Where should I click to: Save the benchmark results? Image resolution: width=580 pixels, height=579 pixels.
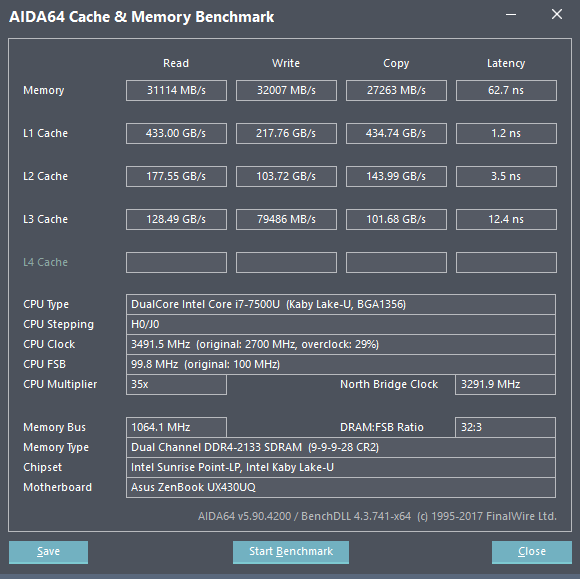(x=48, y=552)
